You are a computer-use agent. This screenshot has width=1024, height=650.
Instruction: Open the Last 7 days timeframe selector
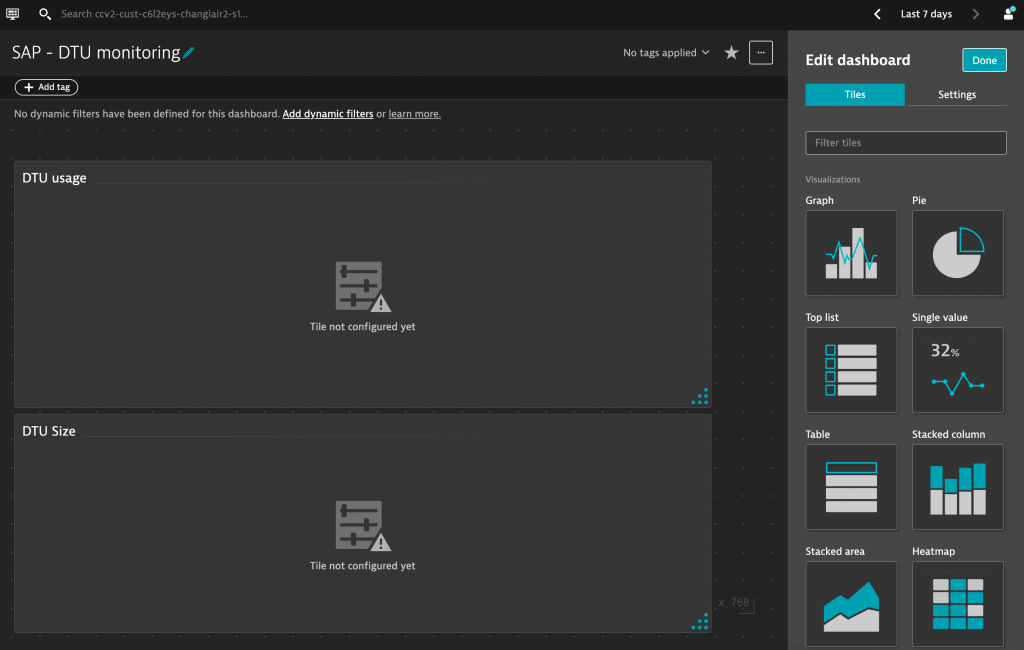(x=926, y=14)
